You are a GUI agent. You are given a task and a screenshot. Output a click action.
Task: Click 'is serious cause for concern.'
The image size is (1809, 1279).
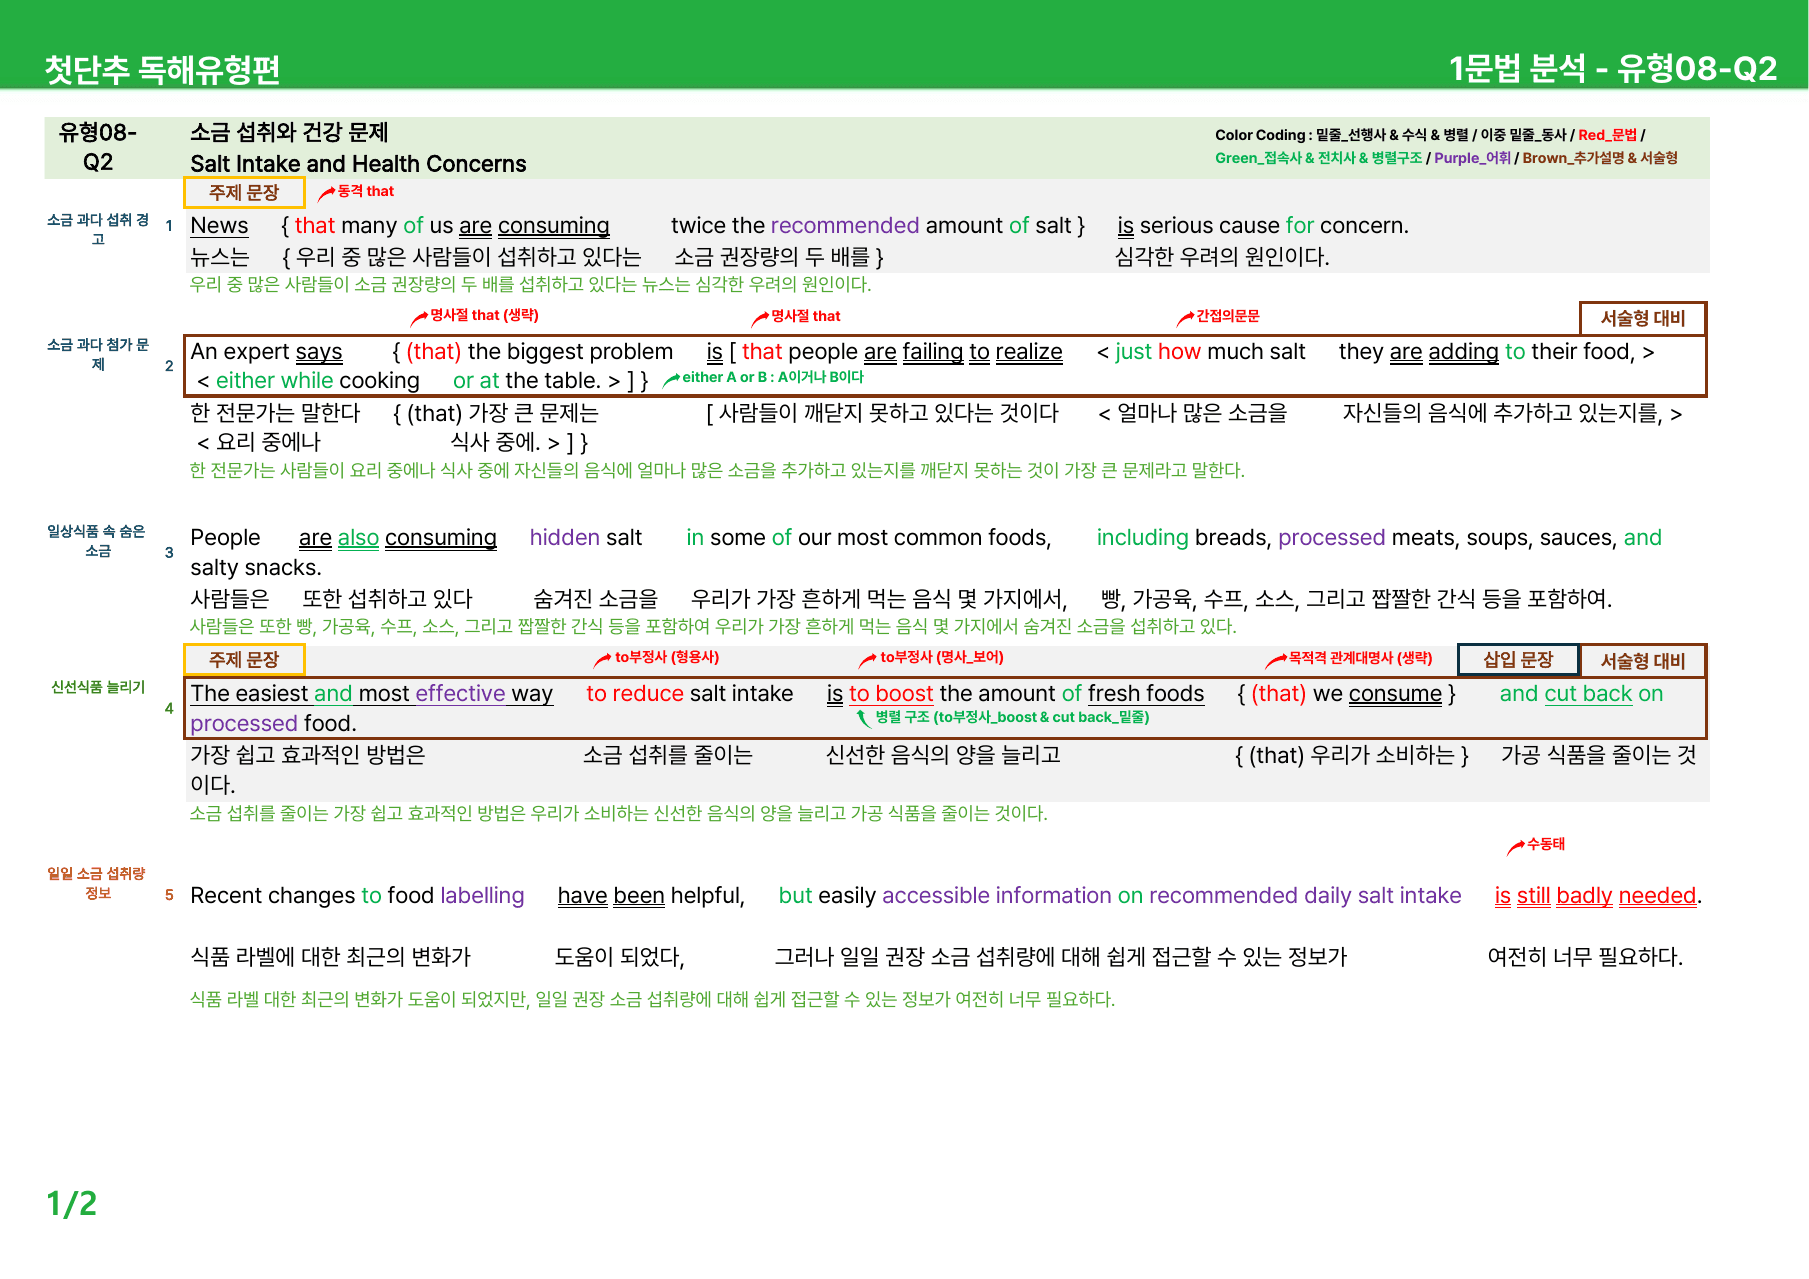1263,226
